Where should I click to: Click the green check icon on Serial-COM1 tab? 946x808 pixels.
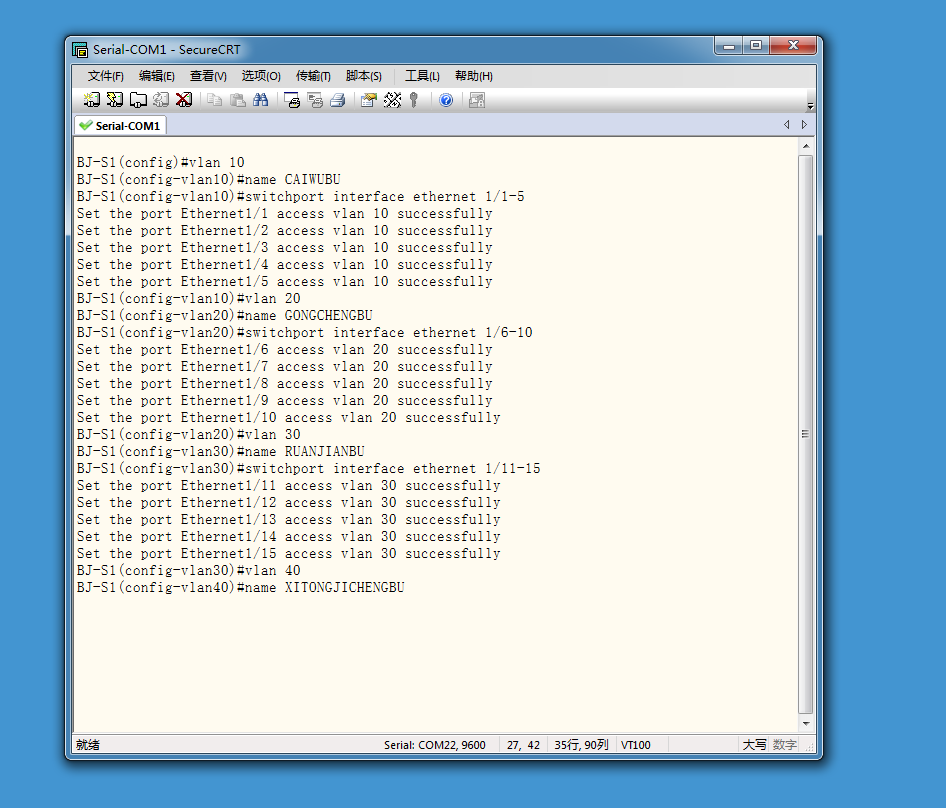point(86,126)
